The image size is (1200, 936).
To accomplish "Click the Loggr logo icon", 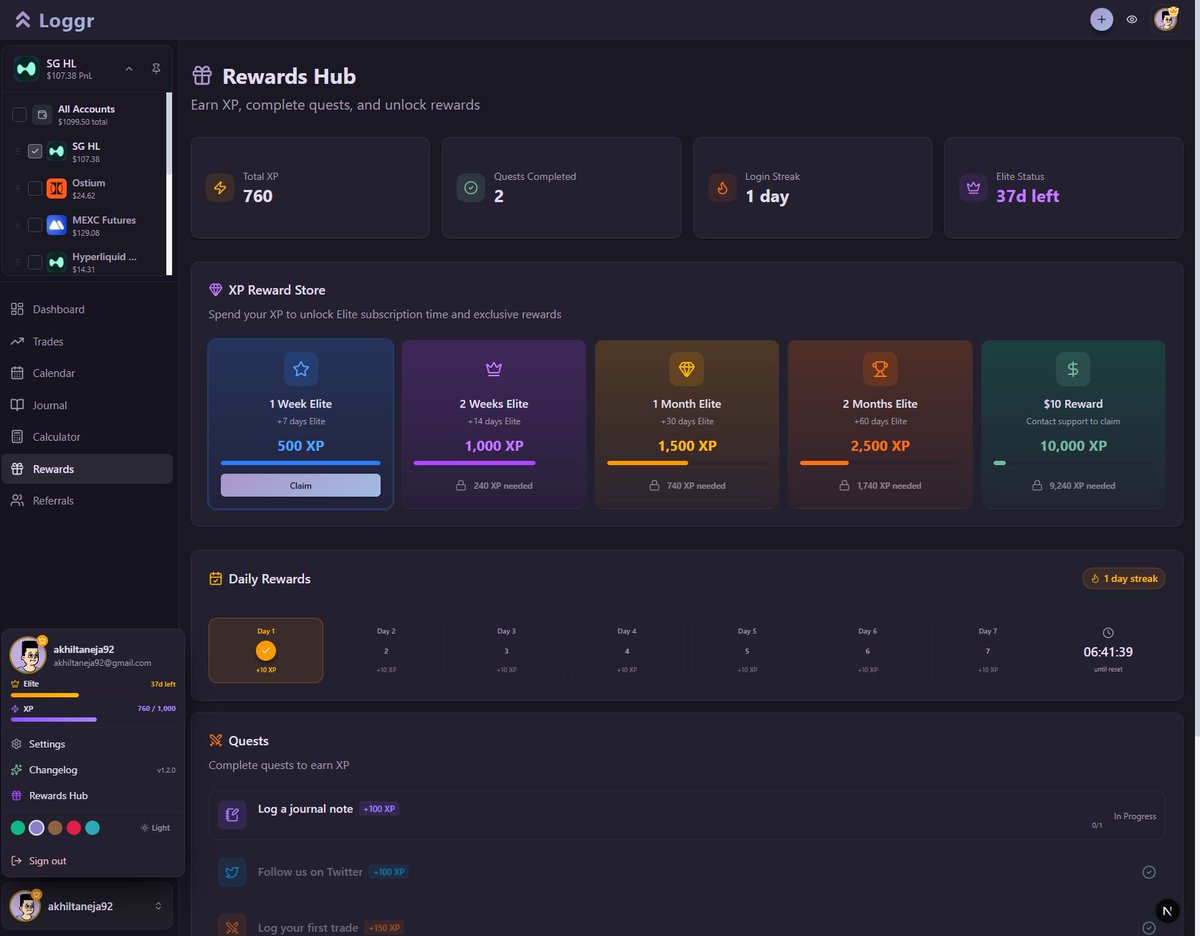I will (22, 19).
